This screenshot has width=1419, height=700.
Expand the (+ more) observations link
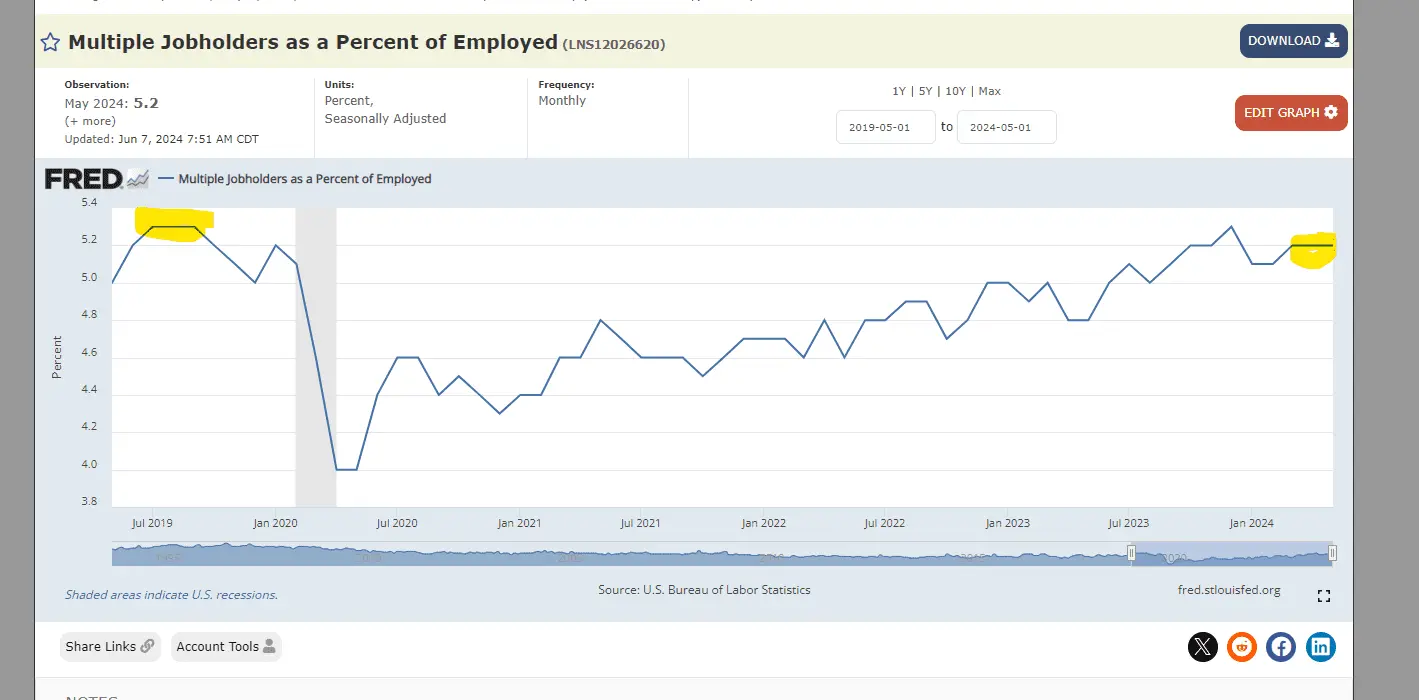(x=90, y=121)
